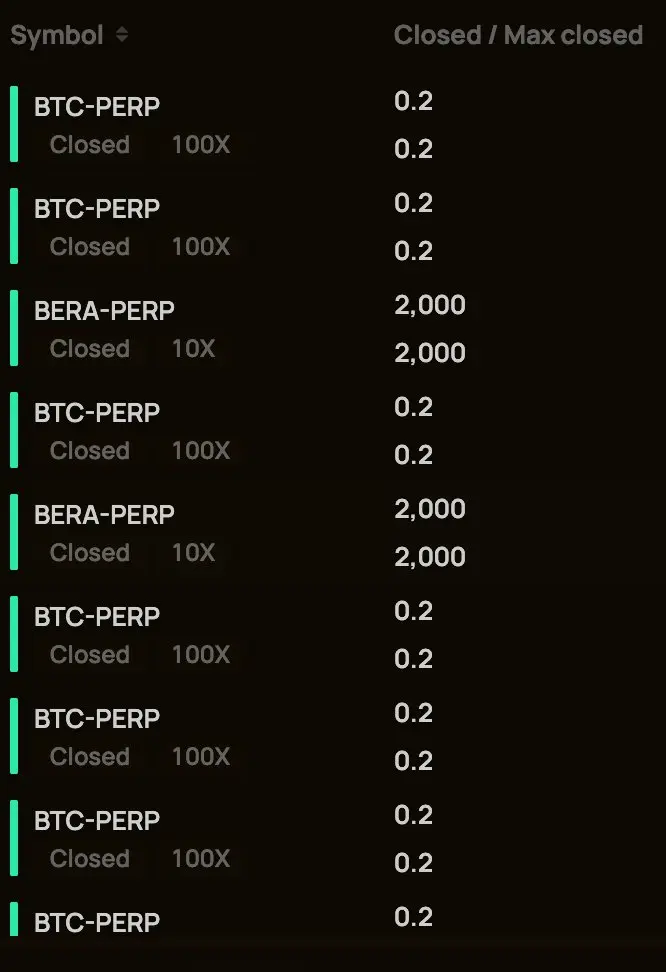Viewport: 666px width, 972px height.
Task: Click the Symbol column header label
Action: coord(56,36)
